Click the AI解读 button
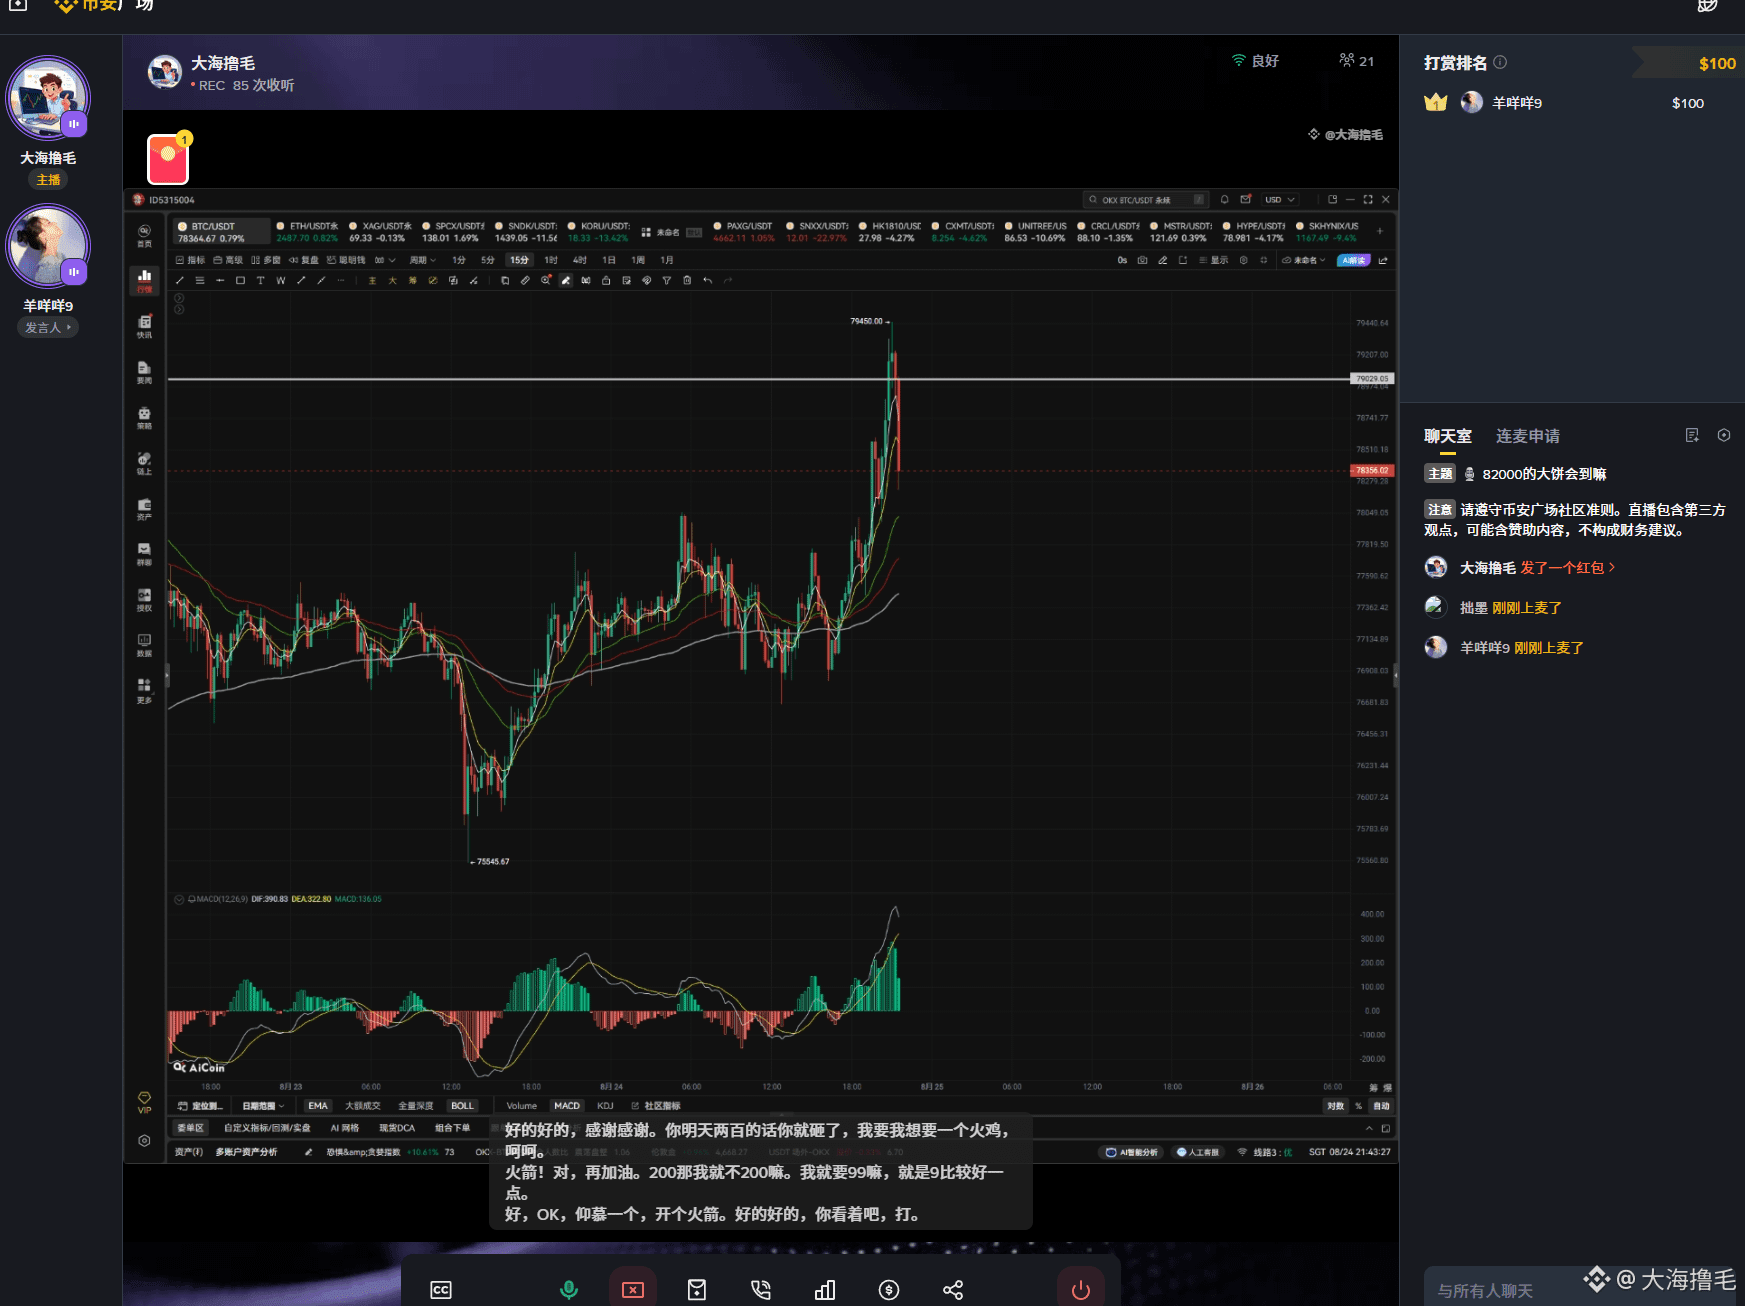The image size is (1745, 1306). coord(1353,260)
